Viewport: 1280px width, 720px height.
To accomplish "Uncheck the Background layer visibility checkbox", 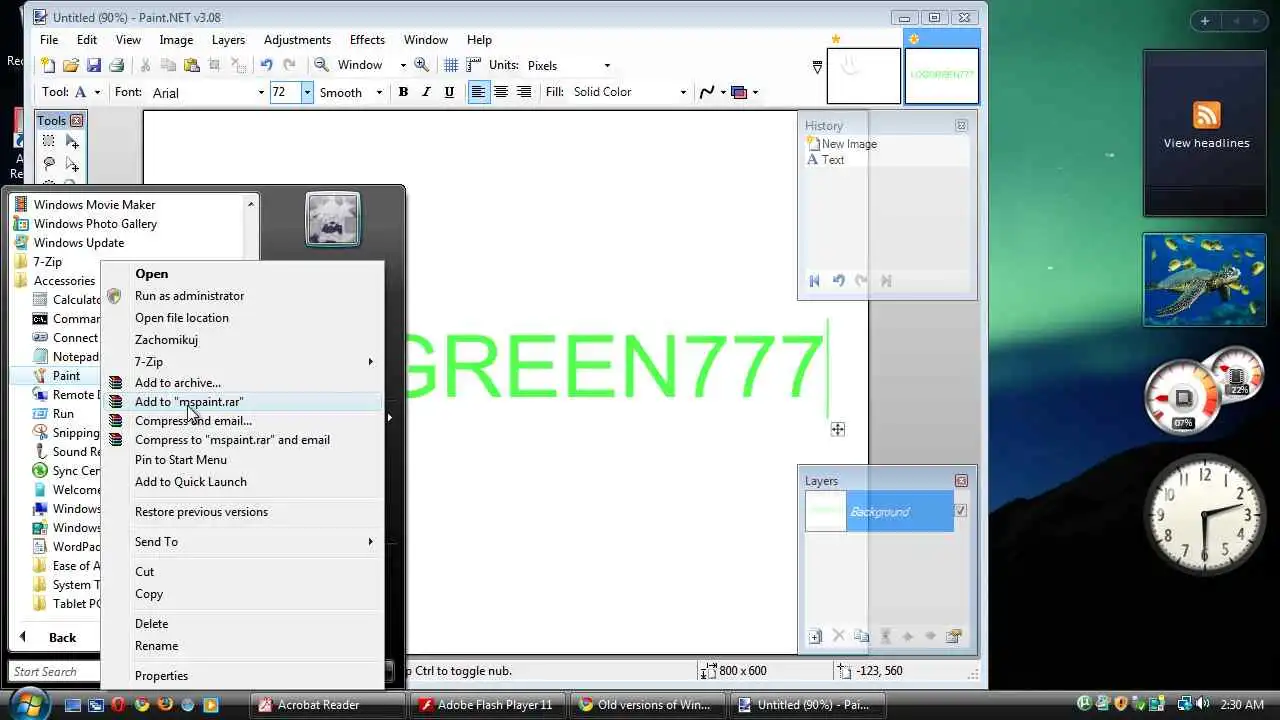I will [x=960, y=511].
